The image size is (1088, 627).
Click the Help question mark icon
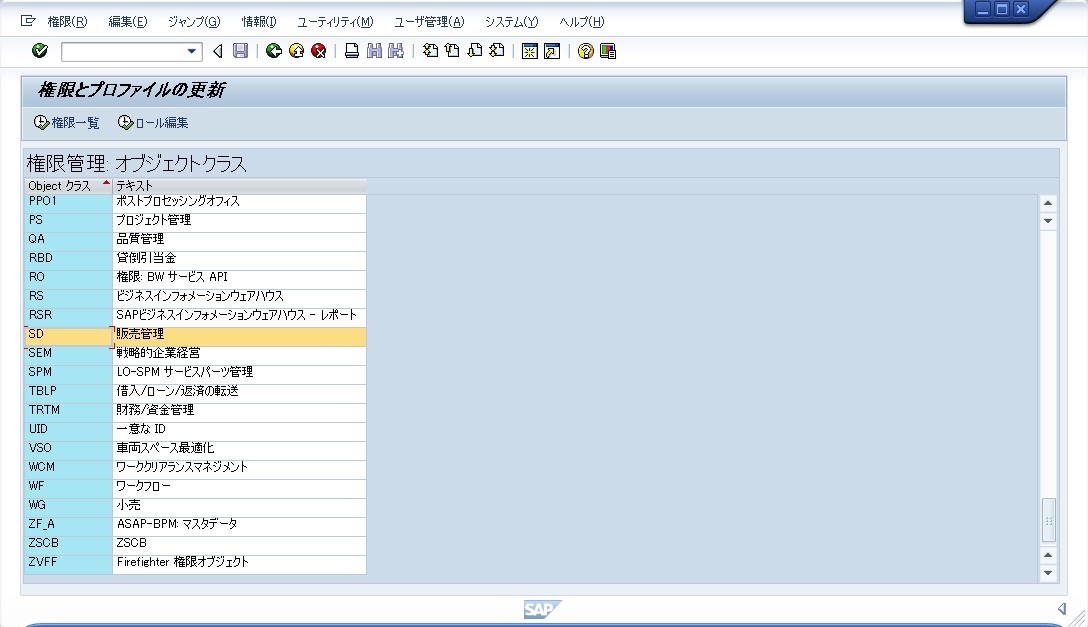(x=585, y=51)
